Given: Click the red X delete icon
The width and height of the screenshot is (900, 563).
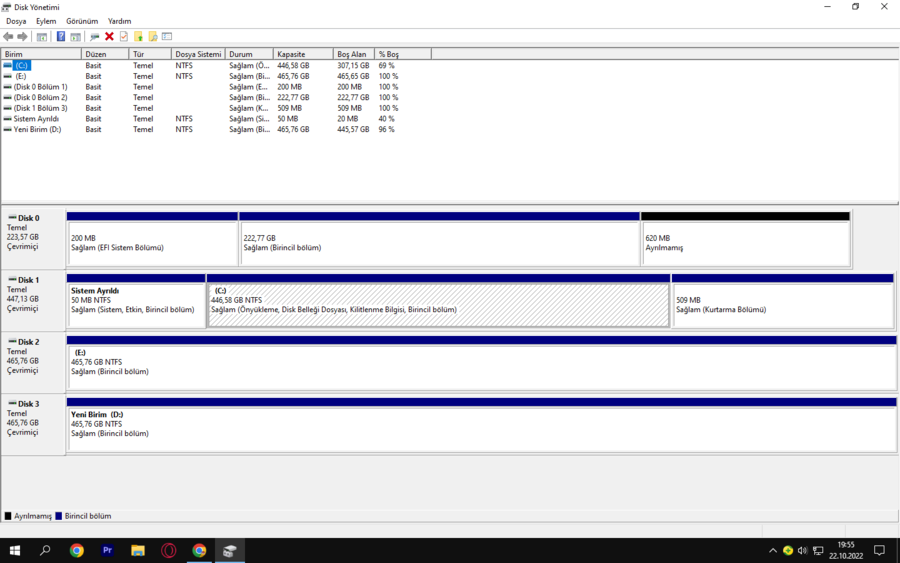Looking at the screenshot, I should [x=109, y=37].
